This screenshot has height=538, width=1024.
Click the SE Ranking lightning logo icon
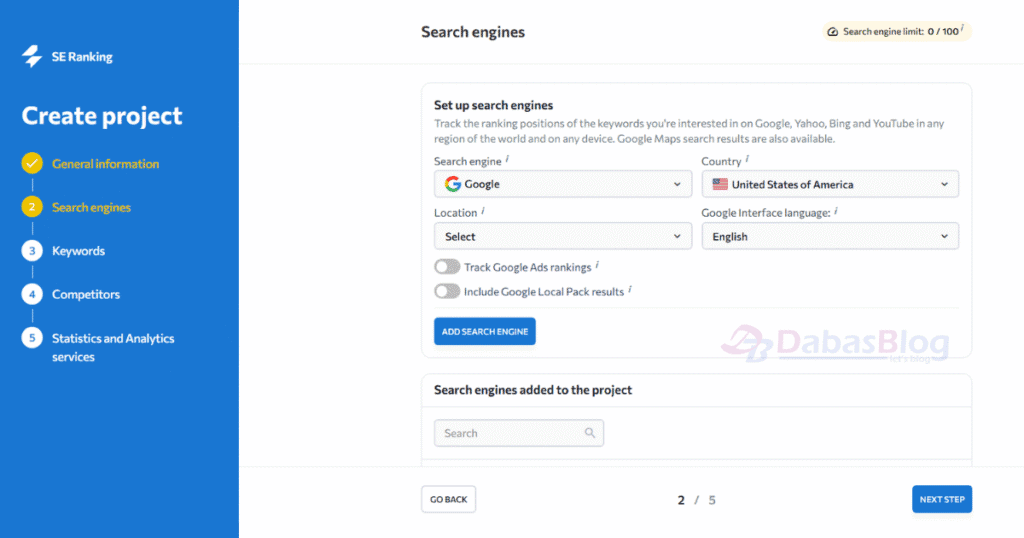tap(31, 56)
